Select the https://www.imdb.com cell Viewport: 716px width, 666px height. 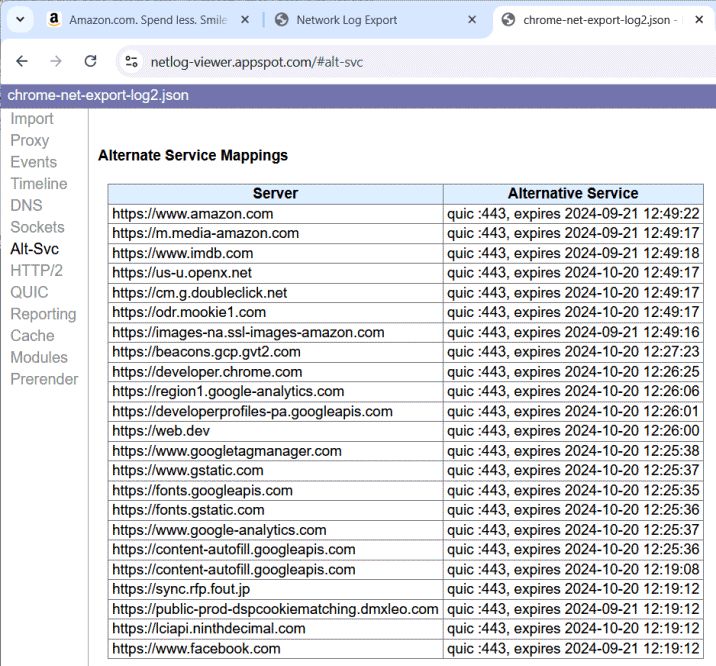pyautogui.click(x=275, y=253)
